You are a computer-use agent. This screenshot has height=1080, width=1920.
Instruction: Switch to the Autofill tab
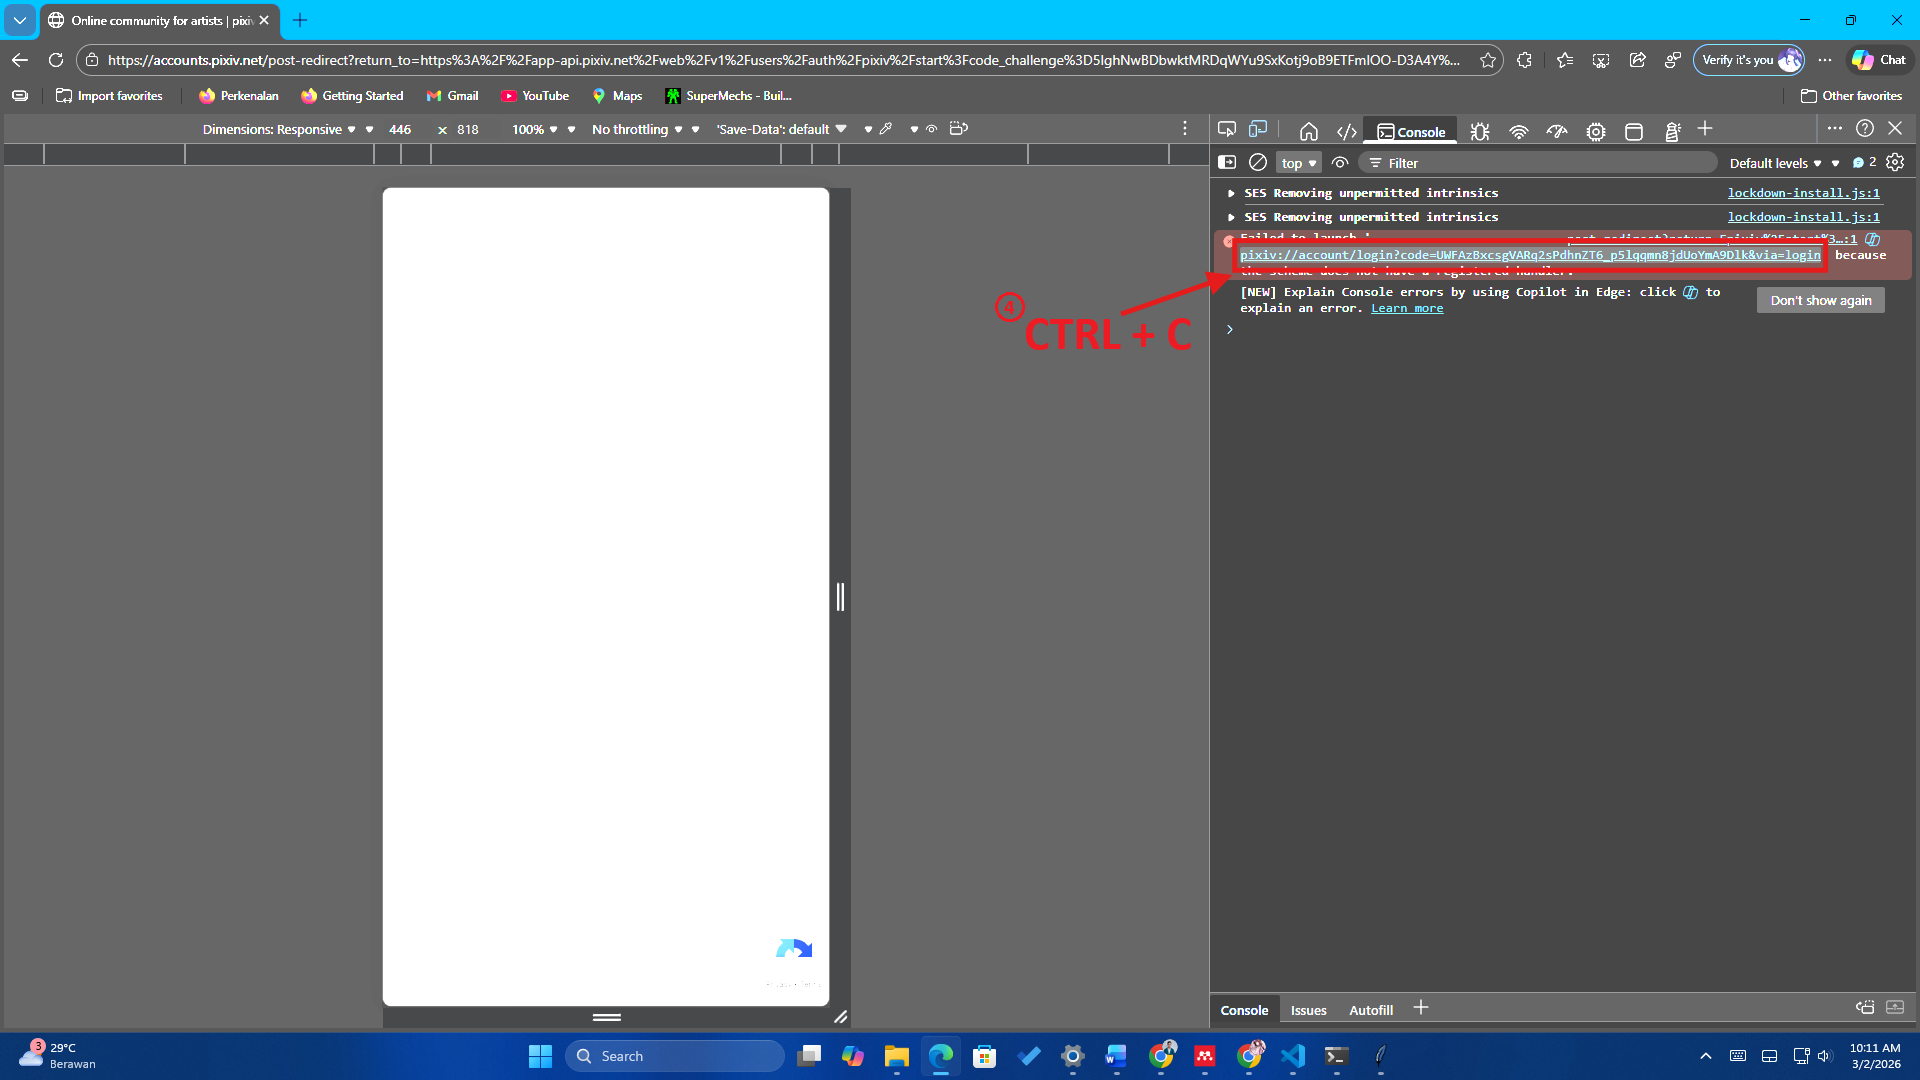tap(1370, 1010)
